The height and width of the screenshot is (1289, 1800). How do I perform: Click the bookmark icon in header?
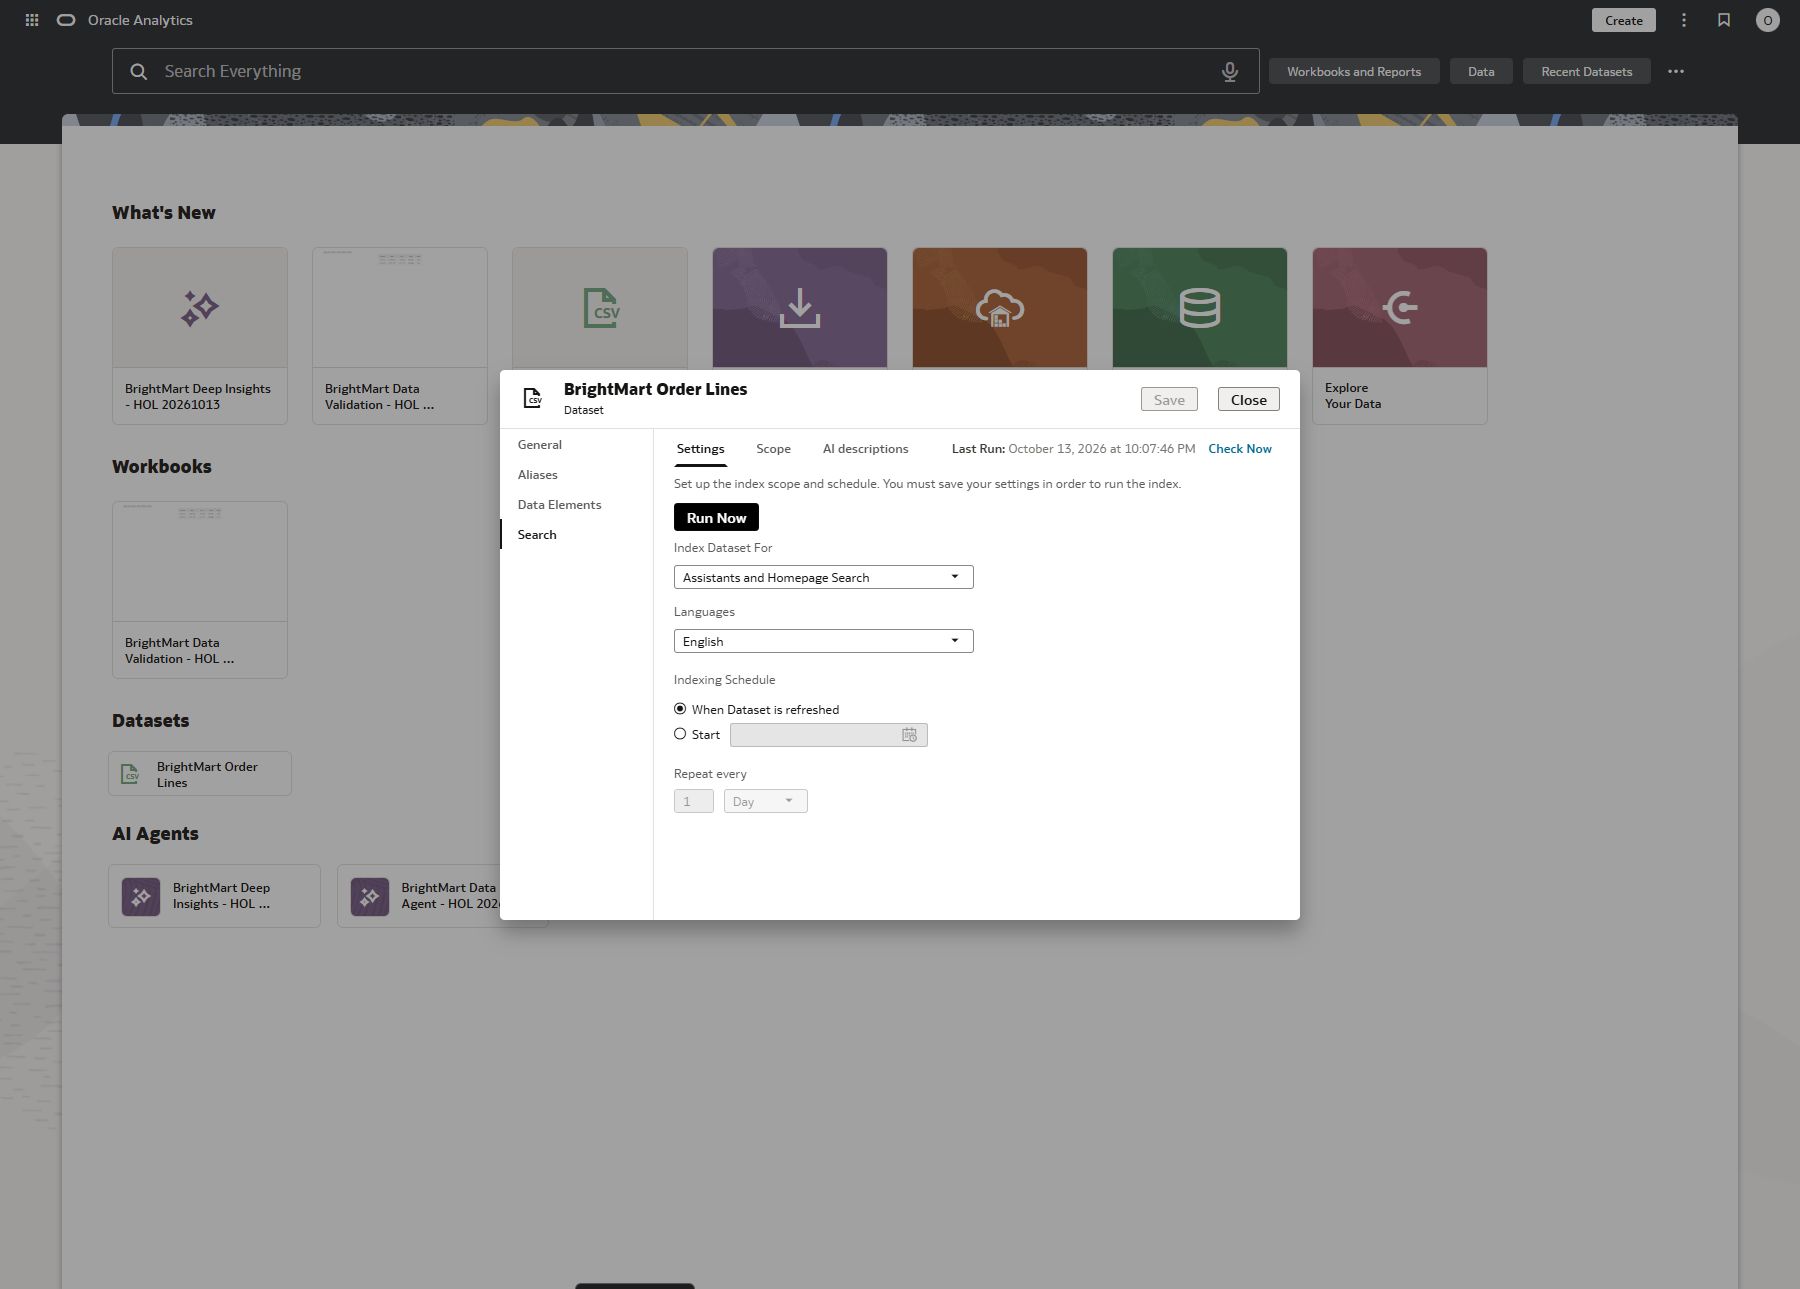click(1724, 20)
